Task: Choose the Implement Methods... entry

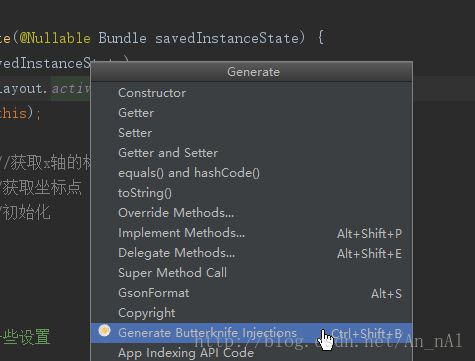Action: [252, 233]
